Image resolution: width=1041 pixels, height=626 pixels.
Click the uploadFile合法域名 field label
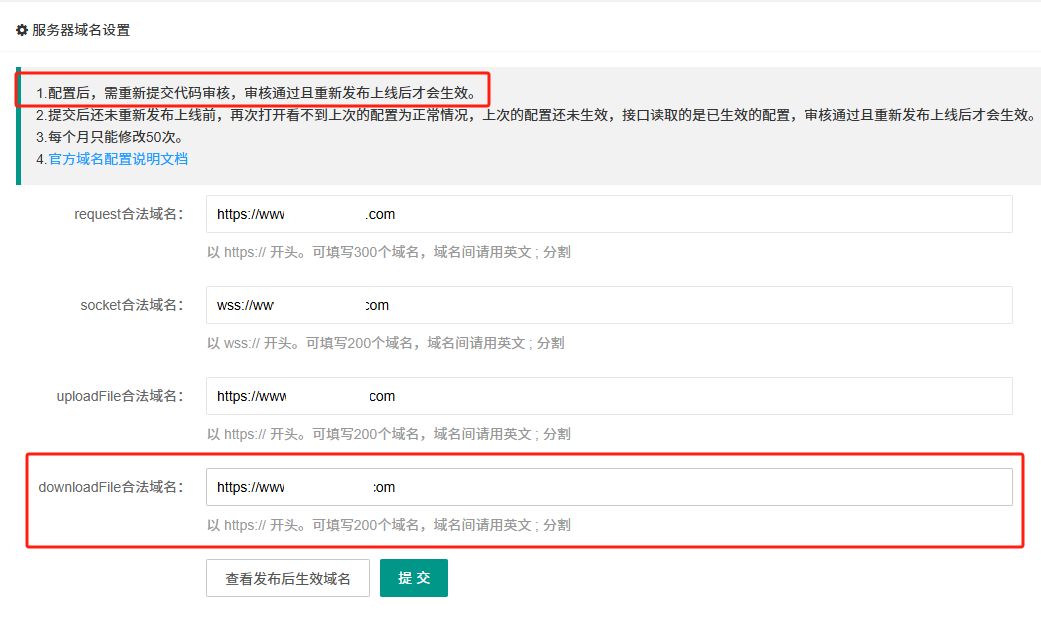click(120, 396)
